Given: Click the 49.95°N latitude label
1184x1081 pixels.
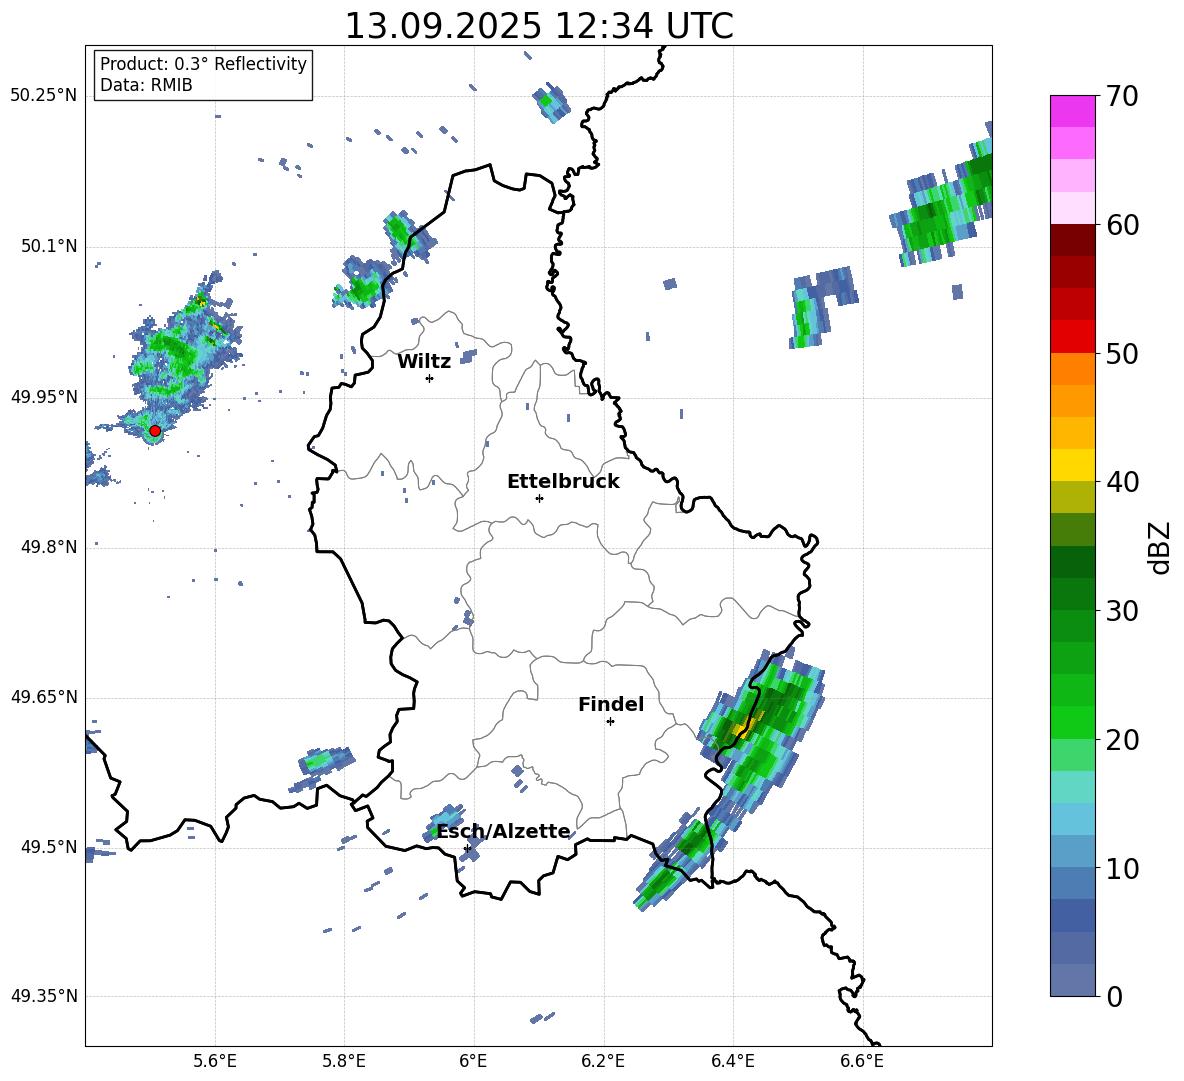Looking at the screenshot, I should [x=44, y=397].
